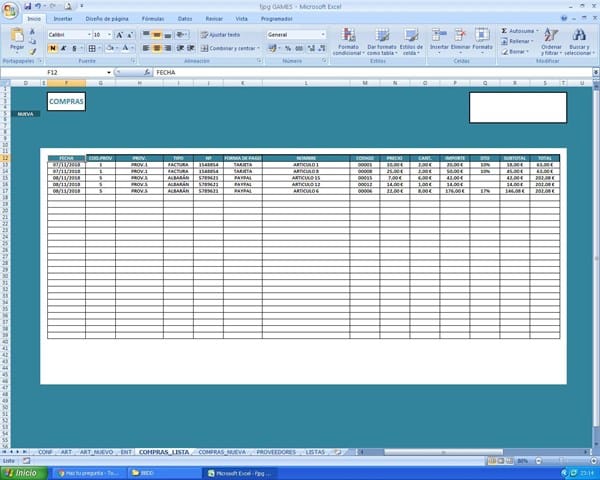Screen dimensions: 600x480
Task: Toggle bold (N) formatting
Action: point(53,48)
